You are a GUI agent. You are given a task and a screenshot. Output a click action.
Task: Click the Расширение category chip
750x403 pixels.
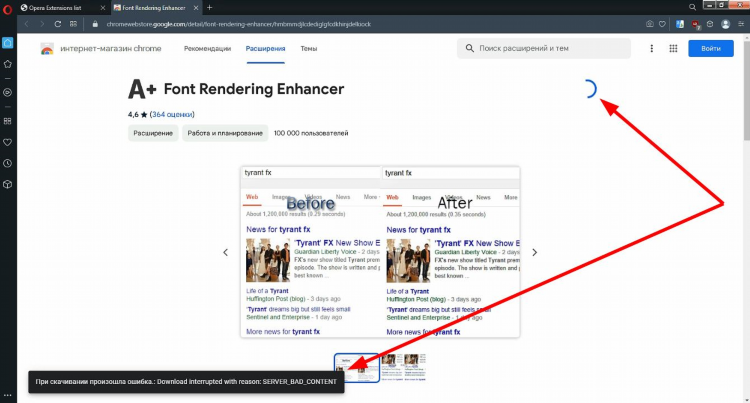[x=153, y=133]
